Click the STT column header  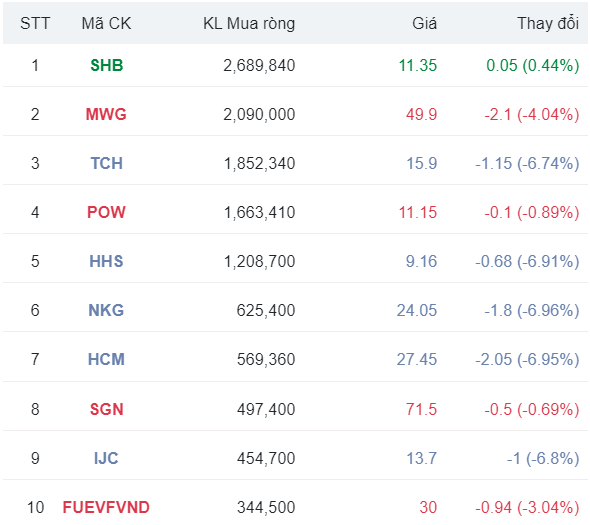(x=35, y=23)
